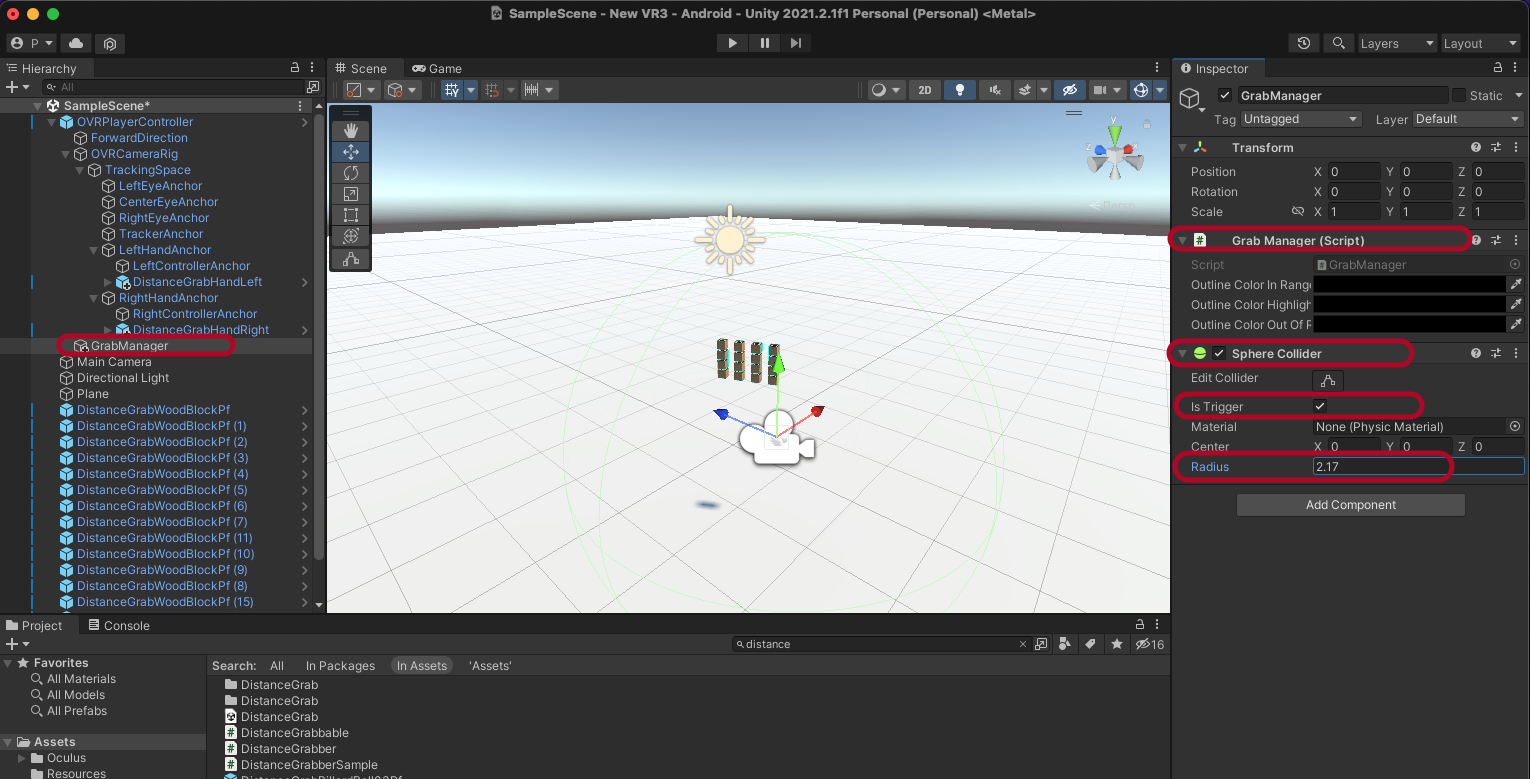Advance one frame with the Step button
Image resolution: width=1530 pixels, height=779 pixels.
pyautogui.click(x=796, y=43)
